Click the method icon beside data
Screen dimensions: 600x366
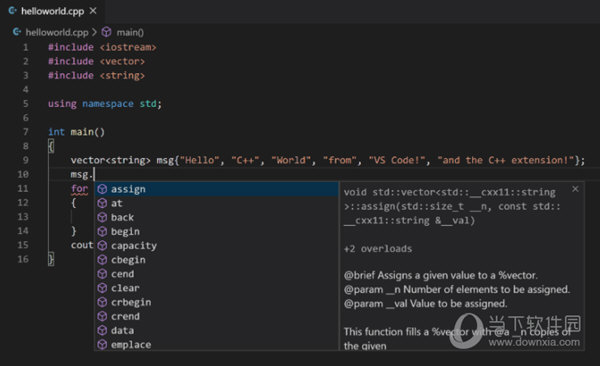(102, 331)
